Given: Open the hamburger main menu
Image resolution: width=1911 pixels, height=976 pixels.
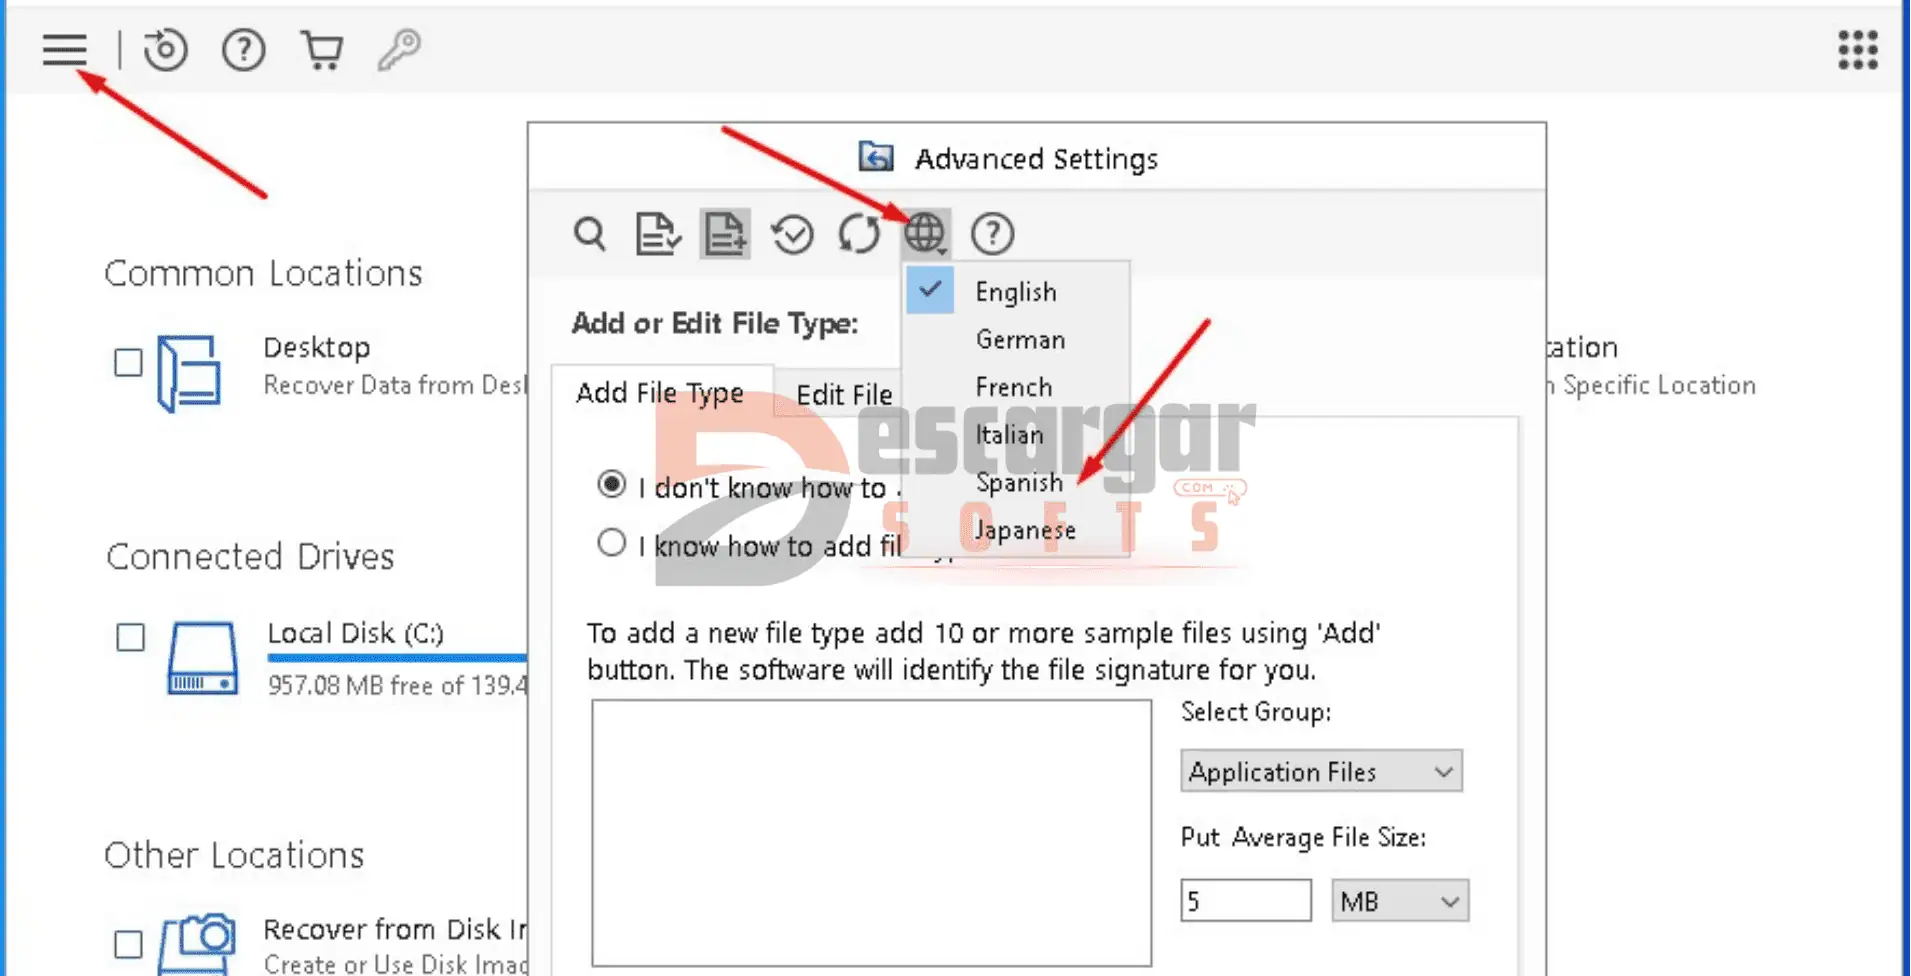Looking at the screenshot, I should pyautogui.click(x=65, y=49).
